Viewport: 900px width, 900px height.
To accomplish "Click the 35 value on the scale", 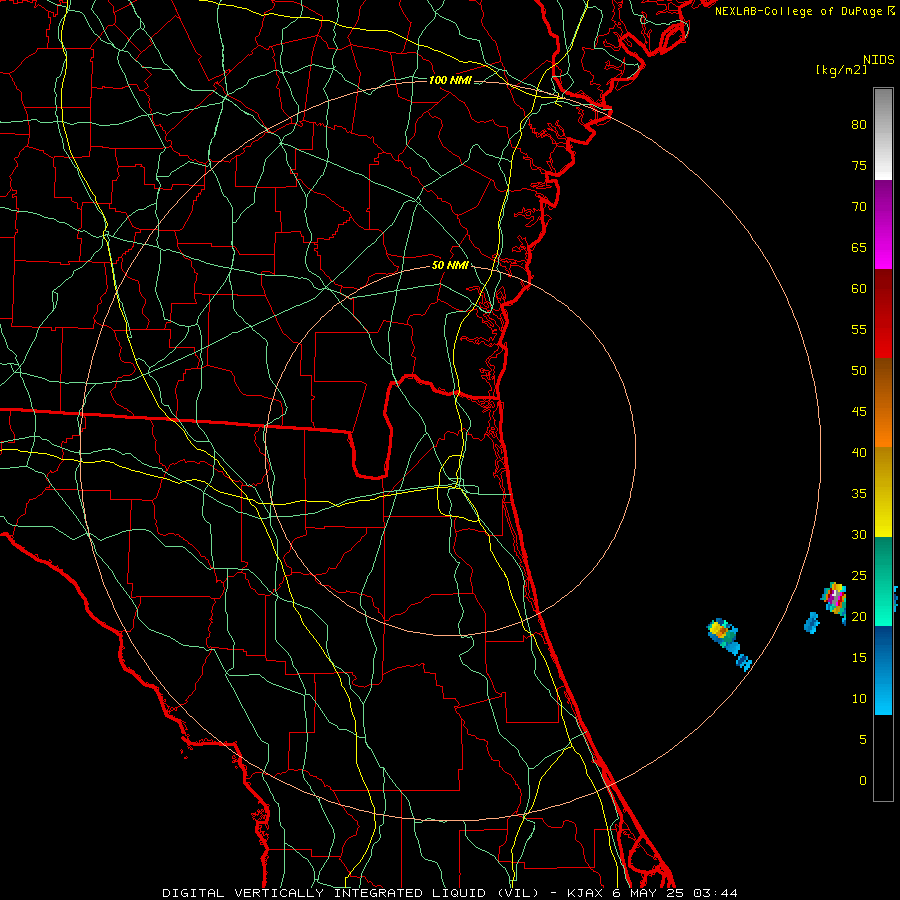I will [x=859, y=494].
